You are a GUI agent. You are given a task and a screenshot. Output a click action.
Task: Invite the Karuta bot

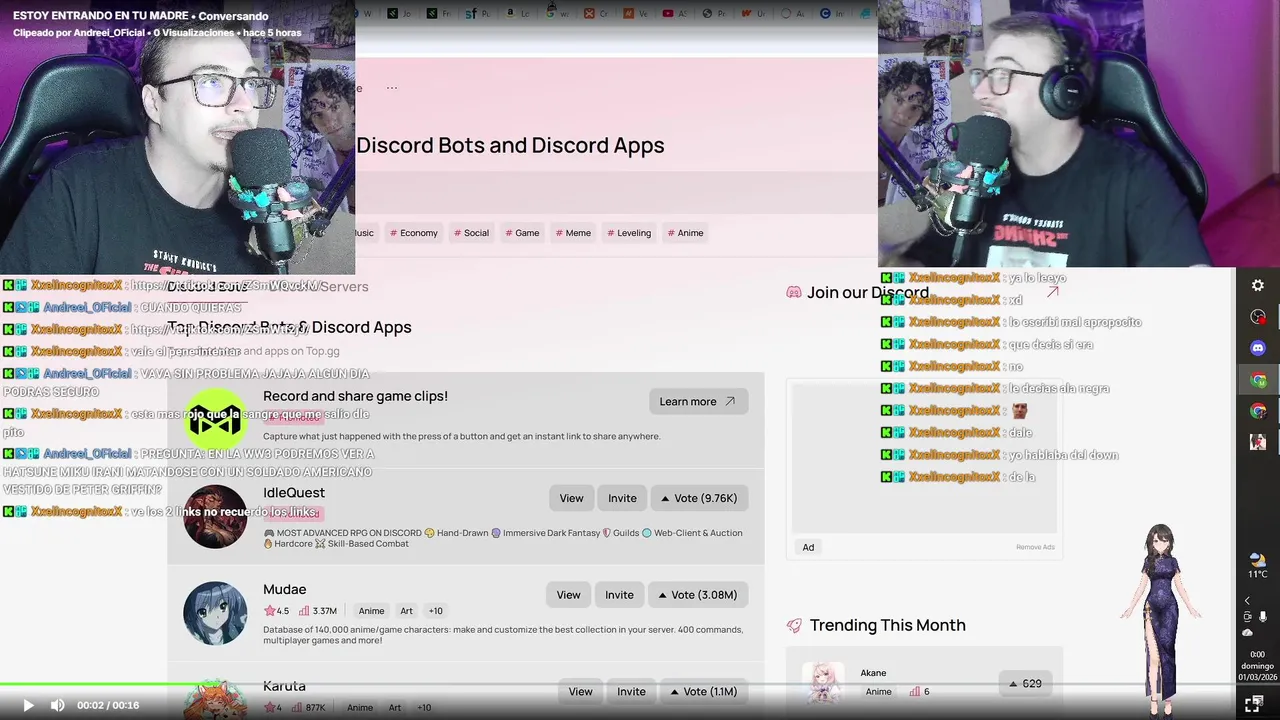[631, 691]
